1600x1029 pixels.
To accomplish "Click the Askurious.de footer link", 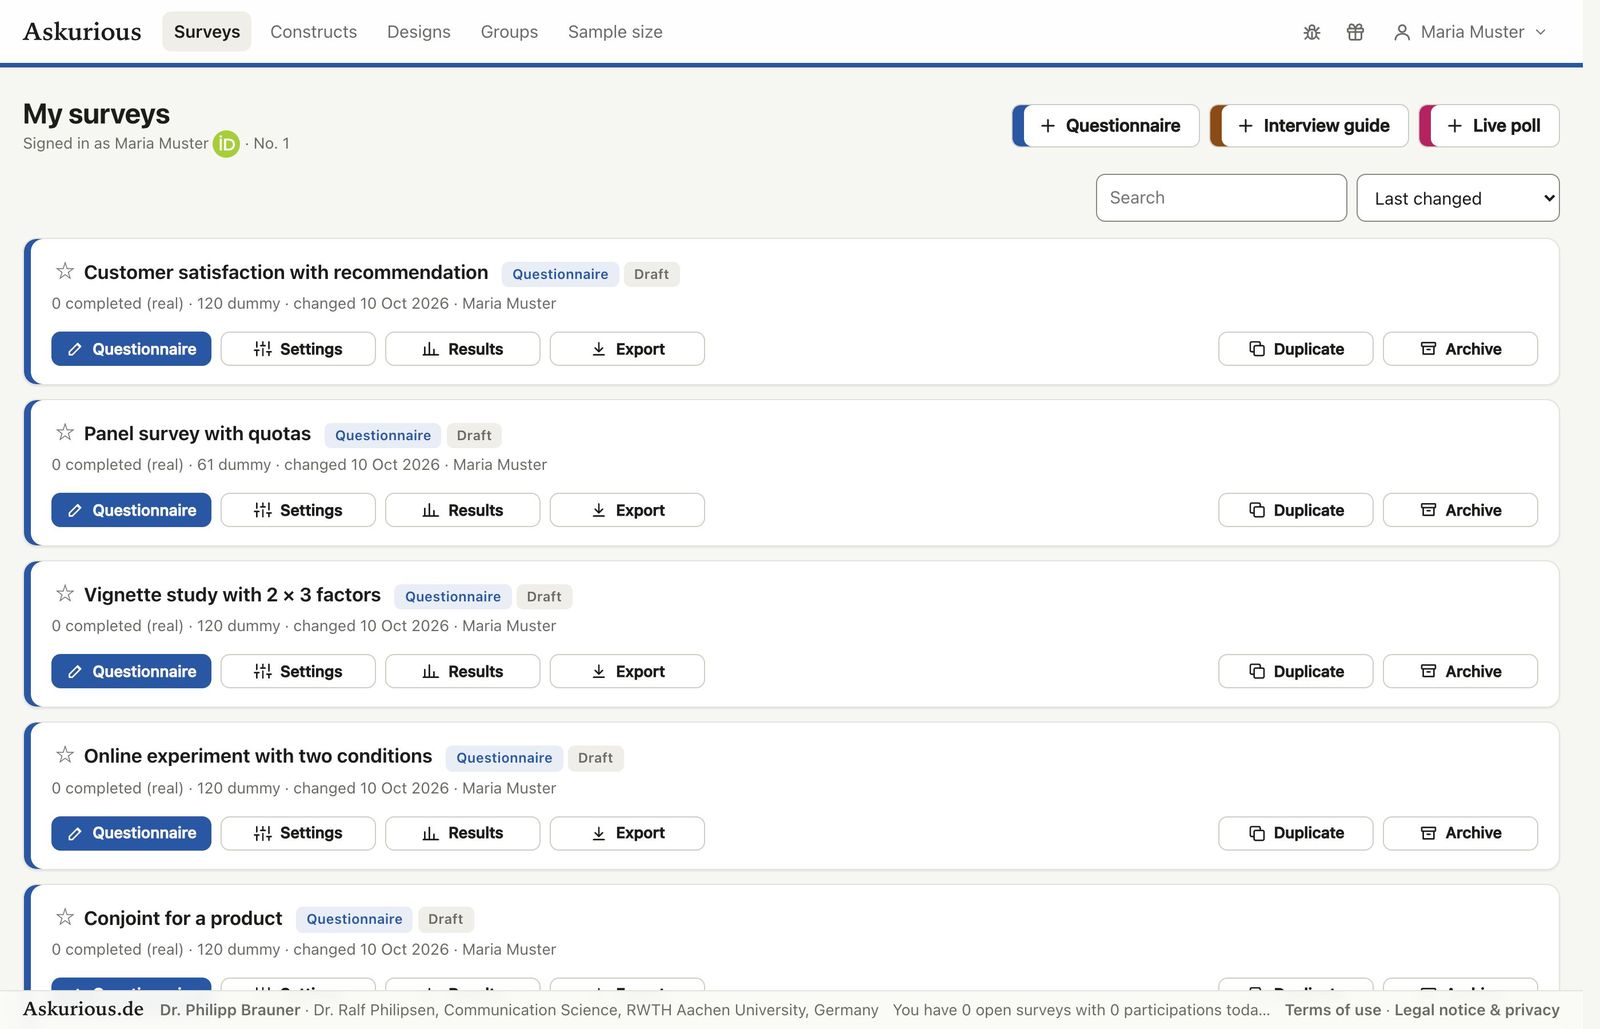I will pyautogui.click(x=83, y=1009).
